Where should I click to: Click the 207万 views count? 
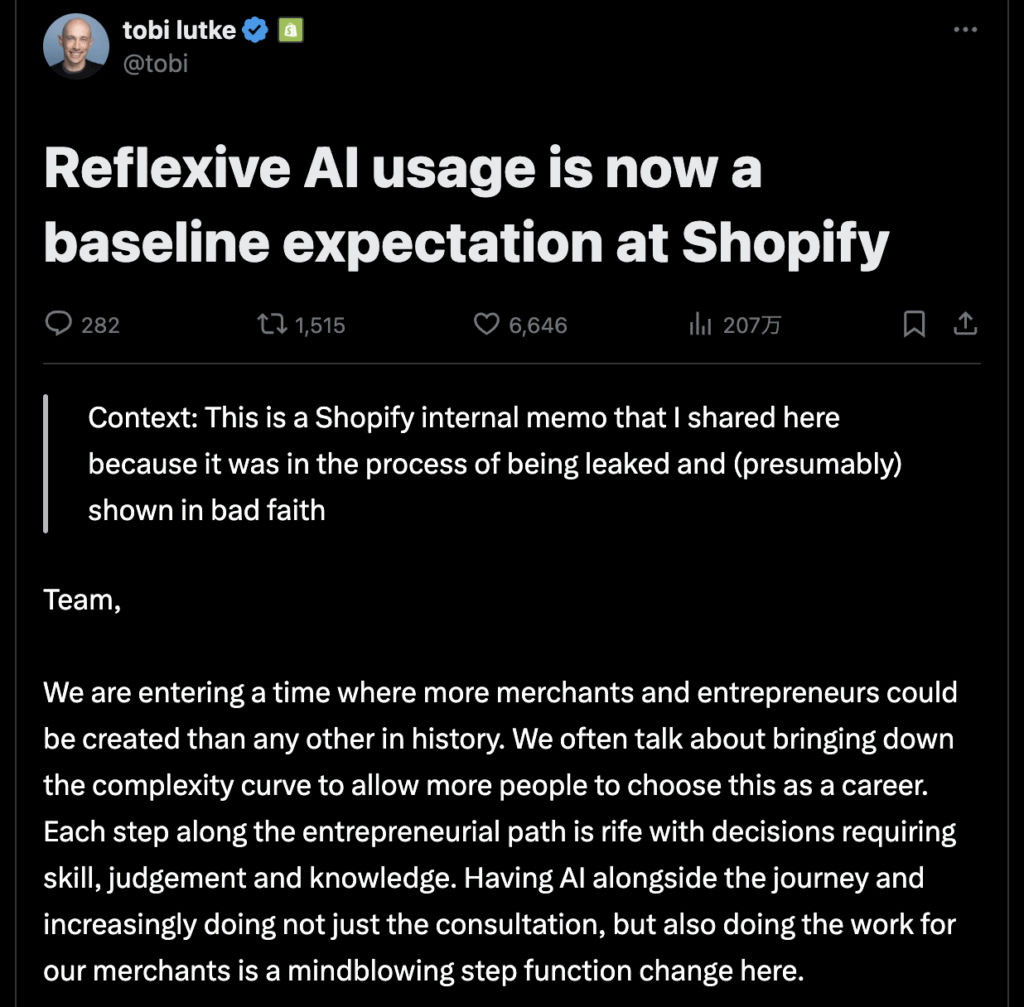[x=752, y=325]
